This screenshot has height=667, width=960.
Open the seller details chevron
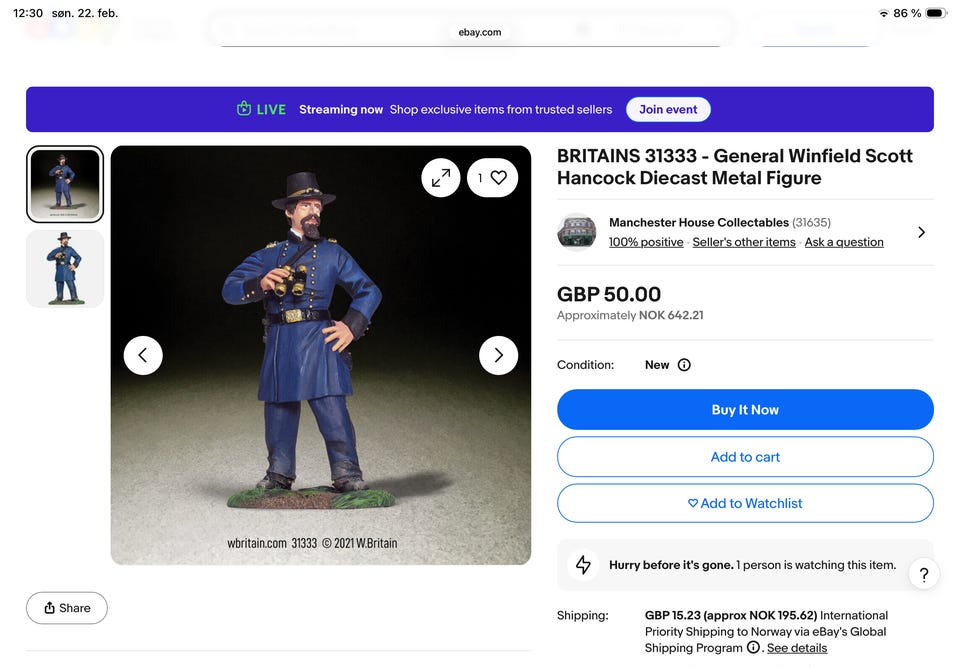(x=921, y=232)
